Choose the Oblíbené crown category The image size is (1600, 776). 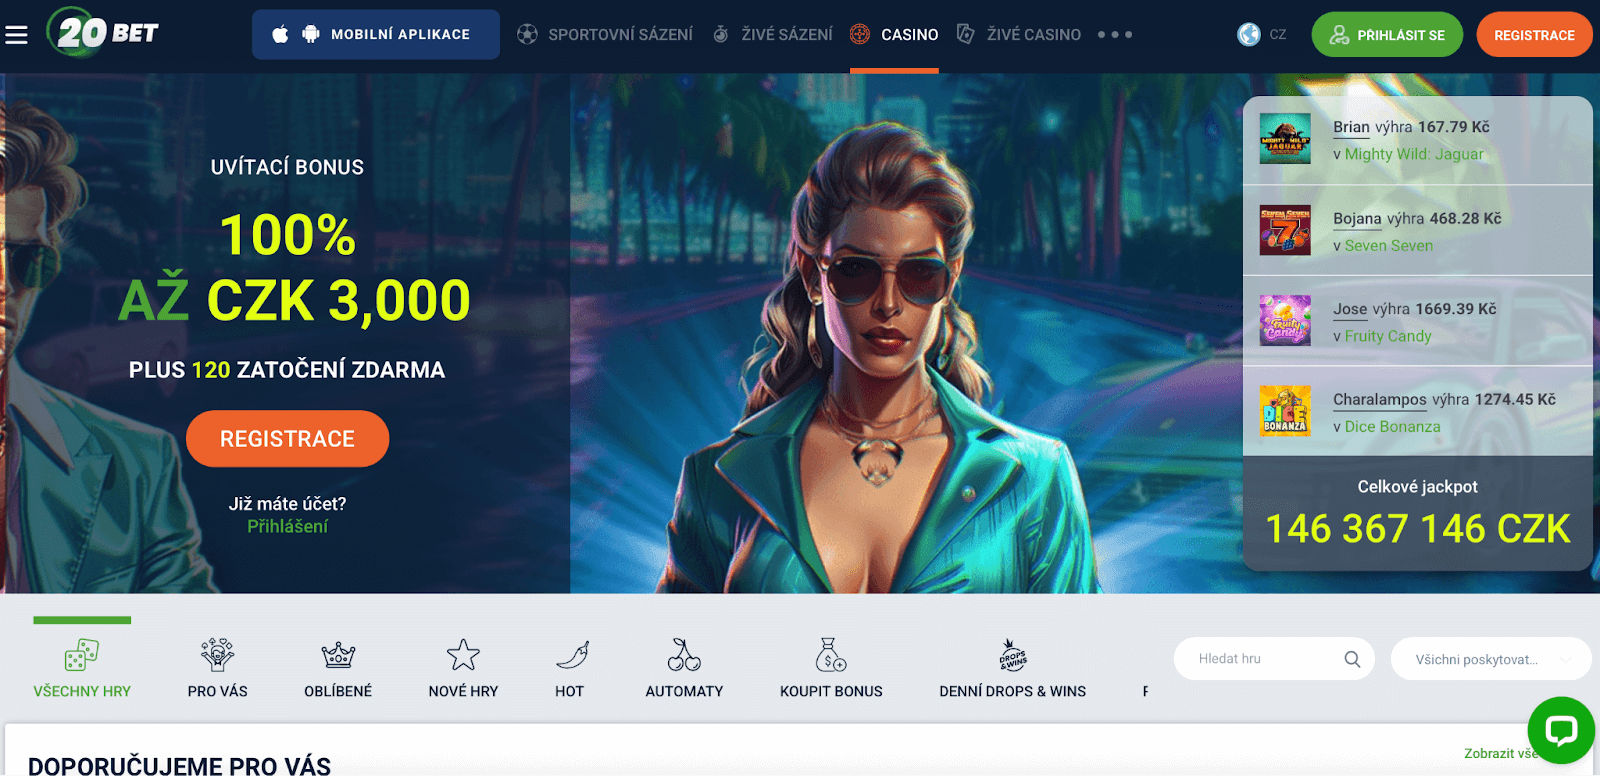click(338, 669)
